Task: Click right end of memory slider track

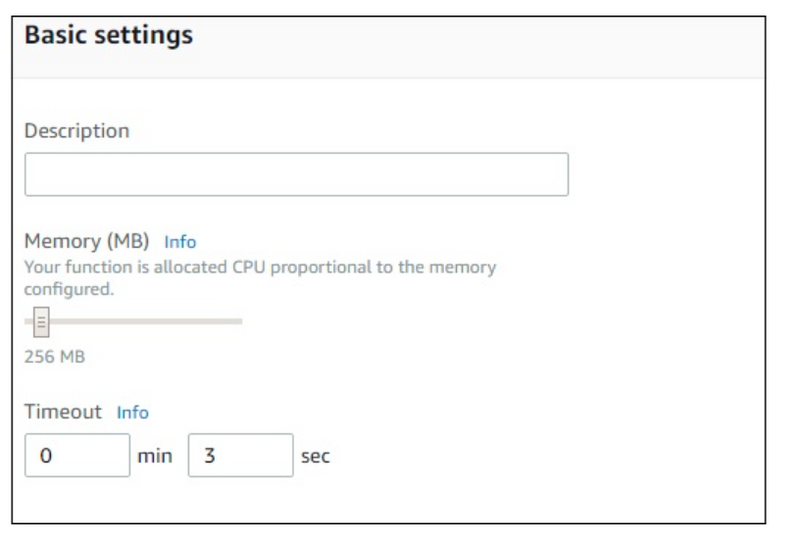Action: (238, 321)
